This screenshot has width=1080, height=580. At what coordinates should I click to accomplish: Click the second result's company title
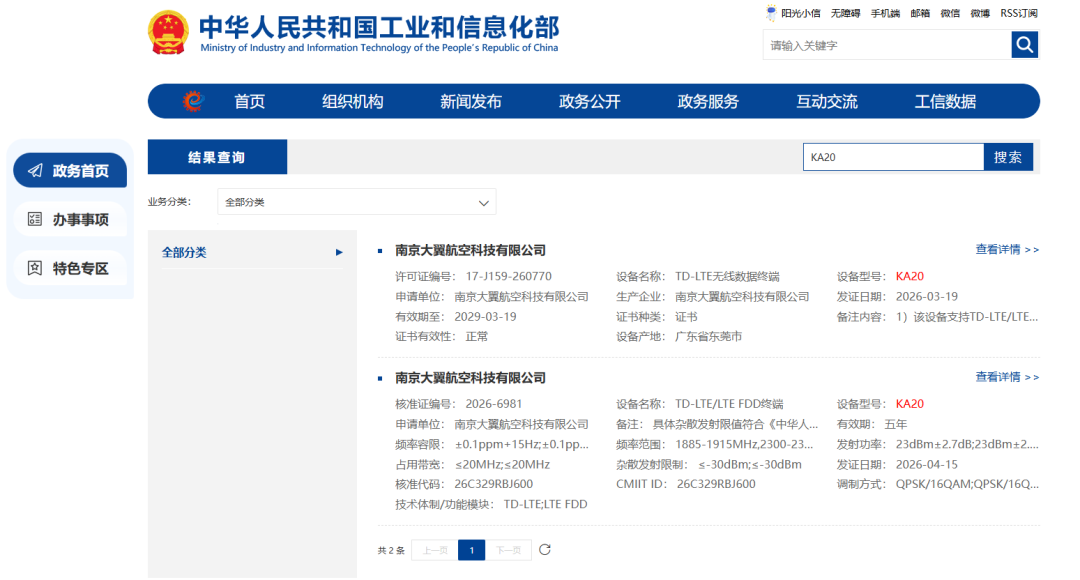click(x=470, y=377)
